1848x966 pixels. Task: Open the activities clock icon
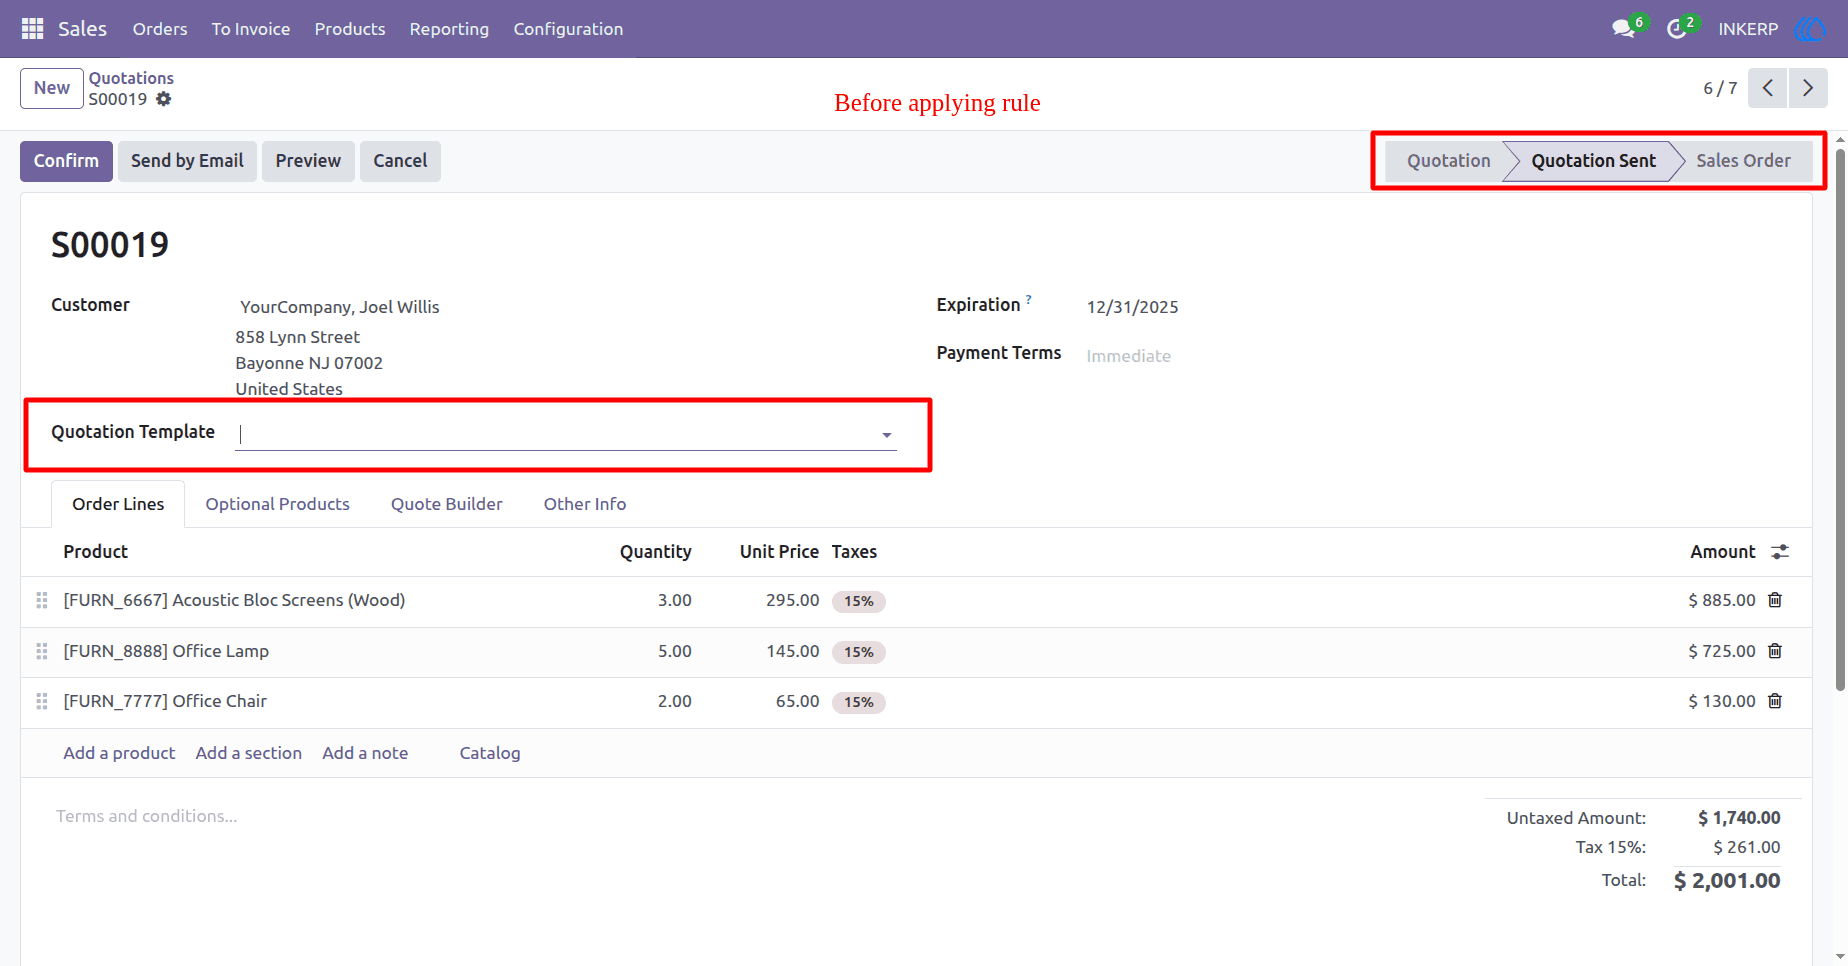click(1677, 29)
